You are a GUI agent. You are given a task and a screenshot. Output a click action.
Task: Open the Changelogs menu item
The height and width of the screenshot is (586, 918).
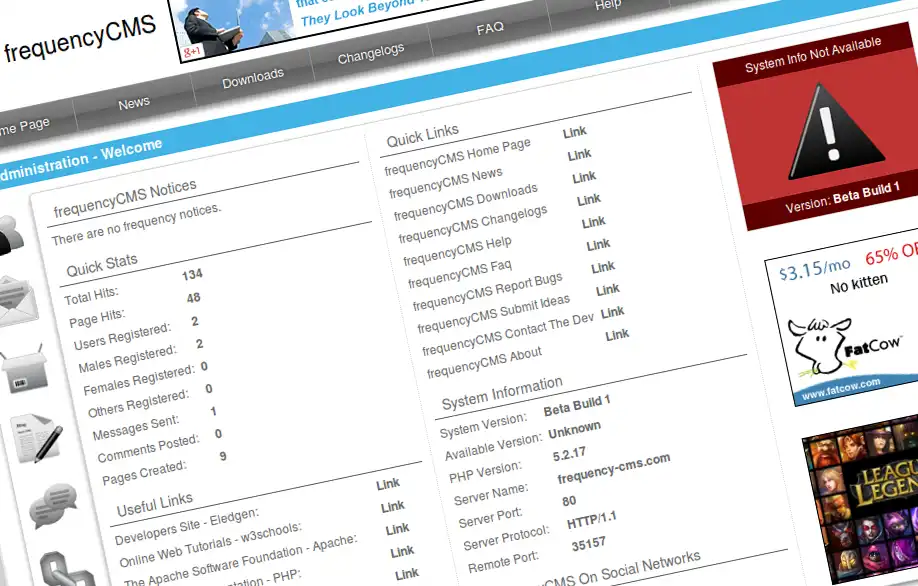[x=371, y=53]
